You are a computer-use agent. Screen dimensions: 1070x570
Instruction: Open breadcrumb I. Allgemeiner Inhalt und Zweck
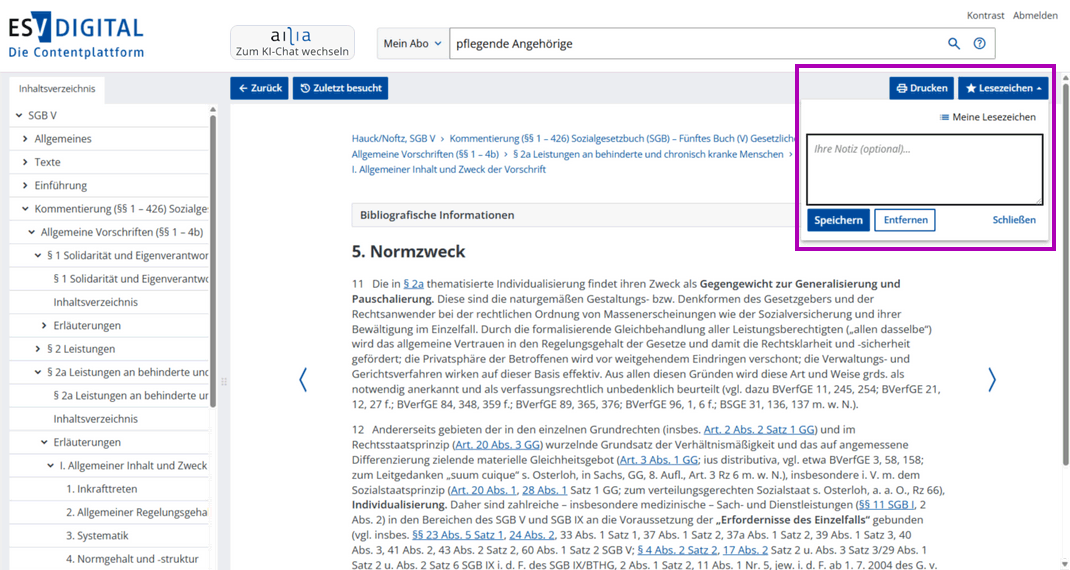tap(449, 169)
